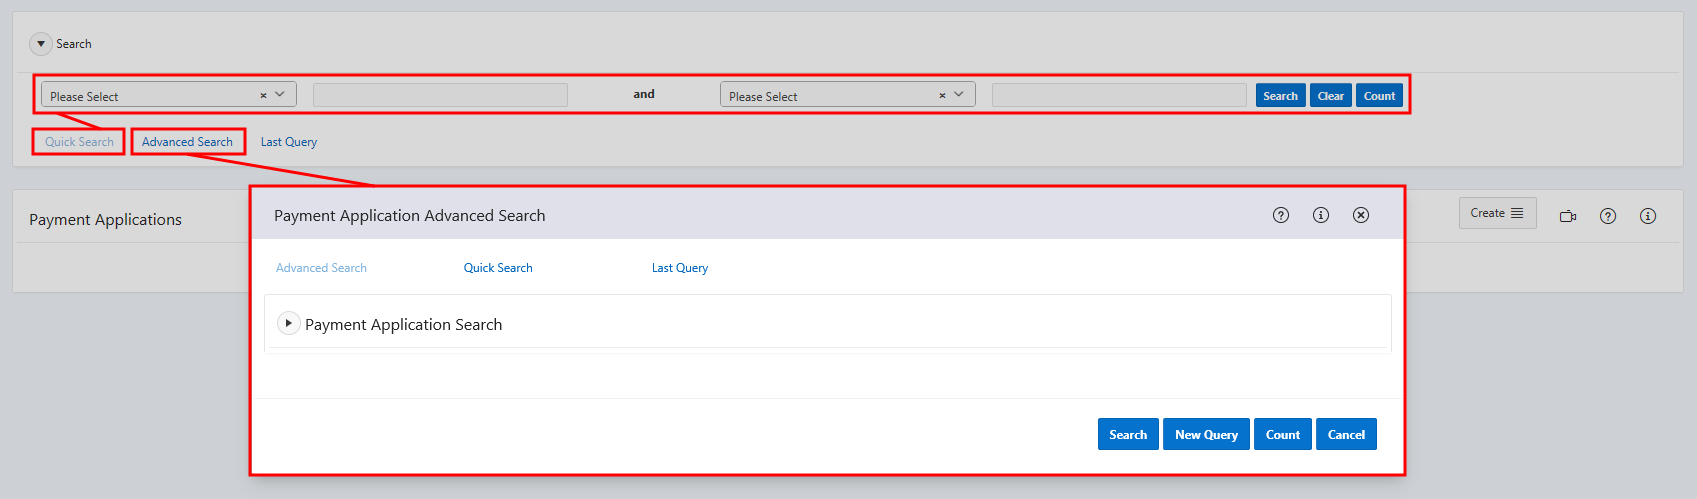Open the Last Query link below search bar
The height and width of the screenshot is (499, 1697).
(289, 142)
